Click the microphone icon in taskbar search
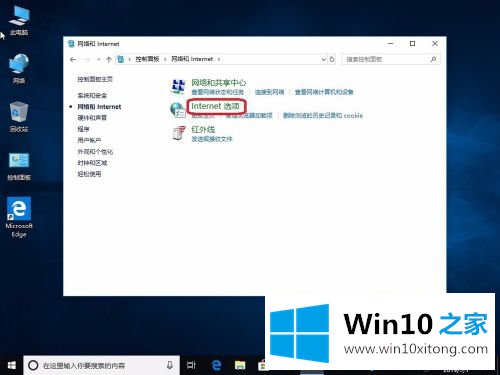This screenshot has height=375, width=500. coord(170,365)
